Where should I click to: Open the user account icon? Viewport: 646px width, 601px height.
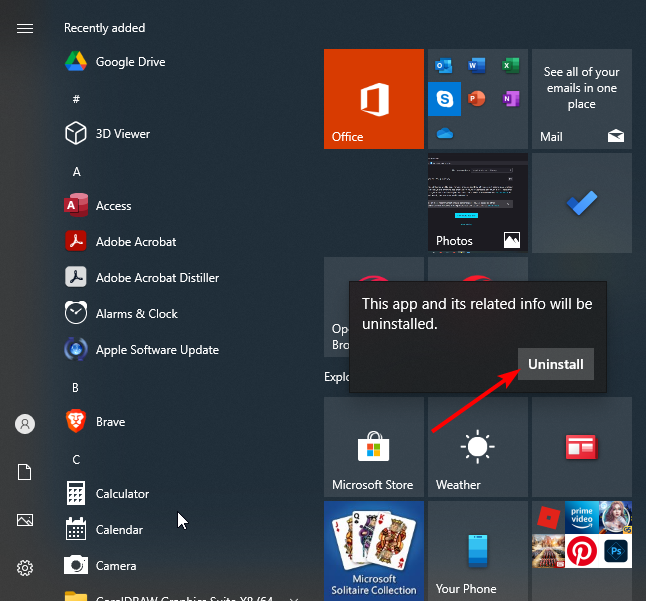pyautogui.click(x=25, y=424)
